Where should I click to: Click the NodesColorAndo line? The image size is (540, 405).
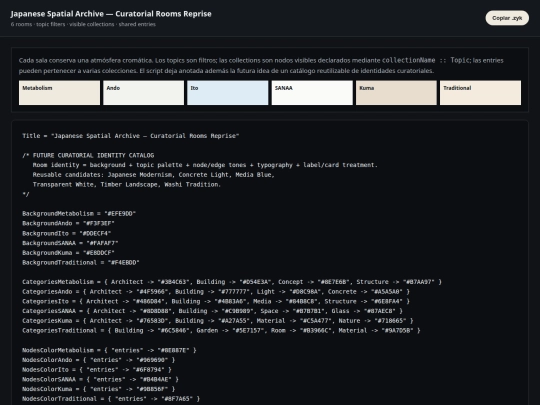click(x=98, y=360)
